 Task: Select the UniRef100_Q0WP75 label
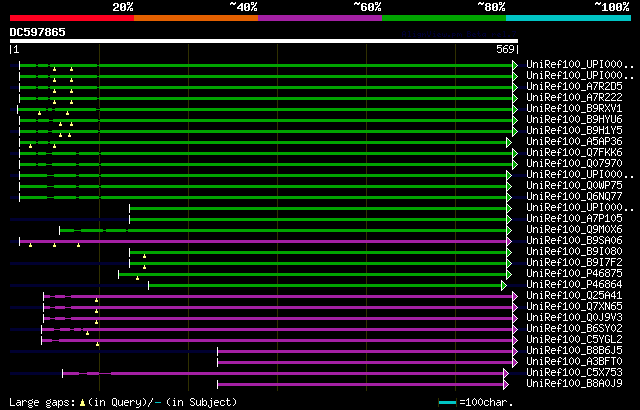tap(574, 186)
